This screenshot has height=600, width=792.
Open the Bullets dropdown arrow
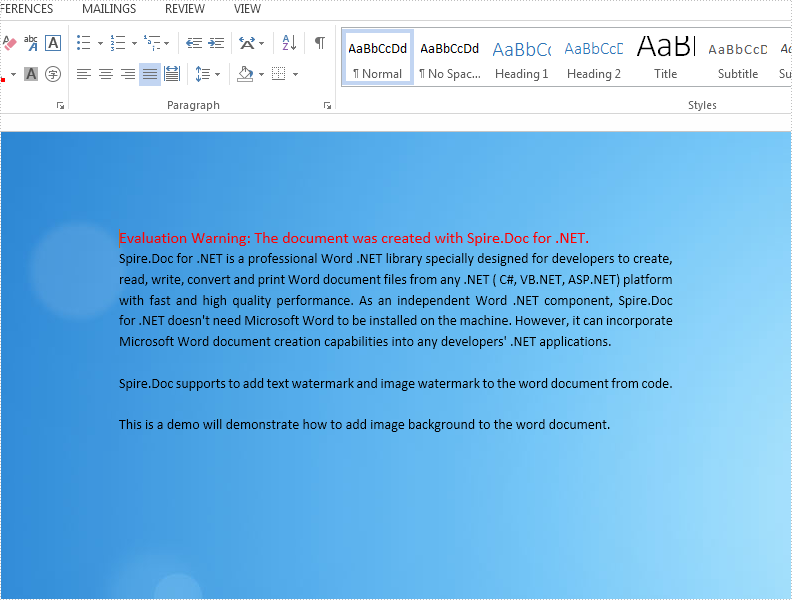(100, 43)
